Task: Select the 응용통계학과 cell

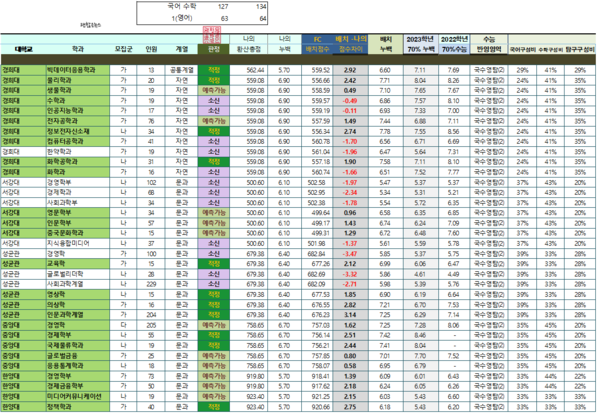Action: [78, 366]
